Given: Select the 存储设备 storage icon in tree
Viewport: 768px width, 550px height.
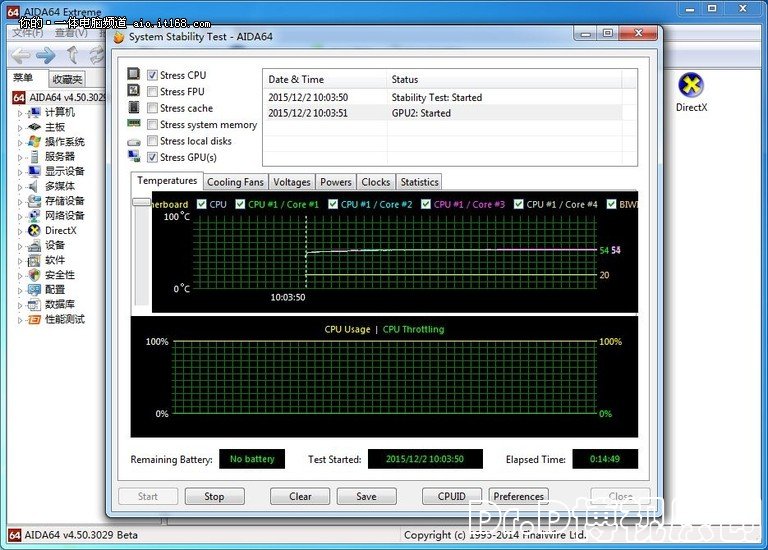Looking at the screenshot, I should pos(34,201).
